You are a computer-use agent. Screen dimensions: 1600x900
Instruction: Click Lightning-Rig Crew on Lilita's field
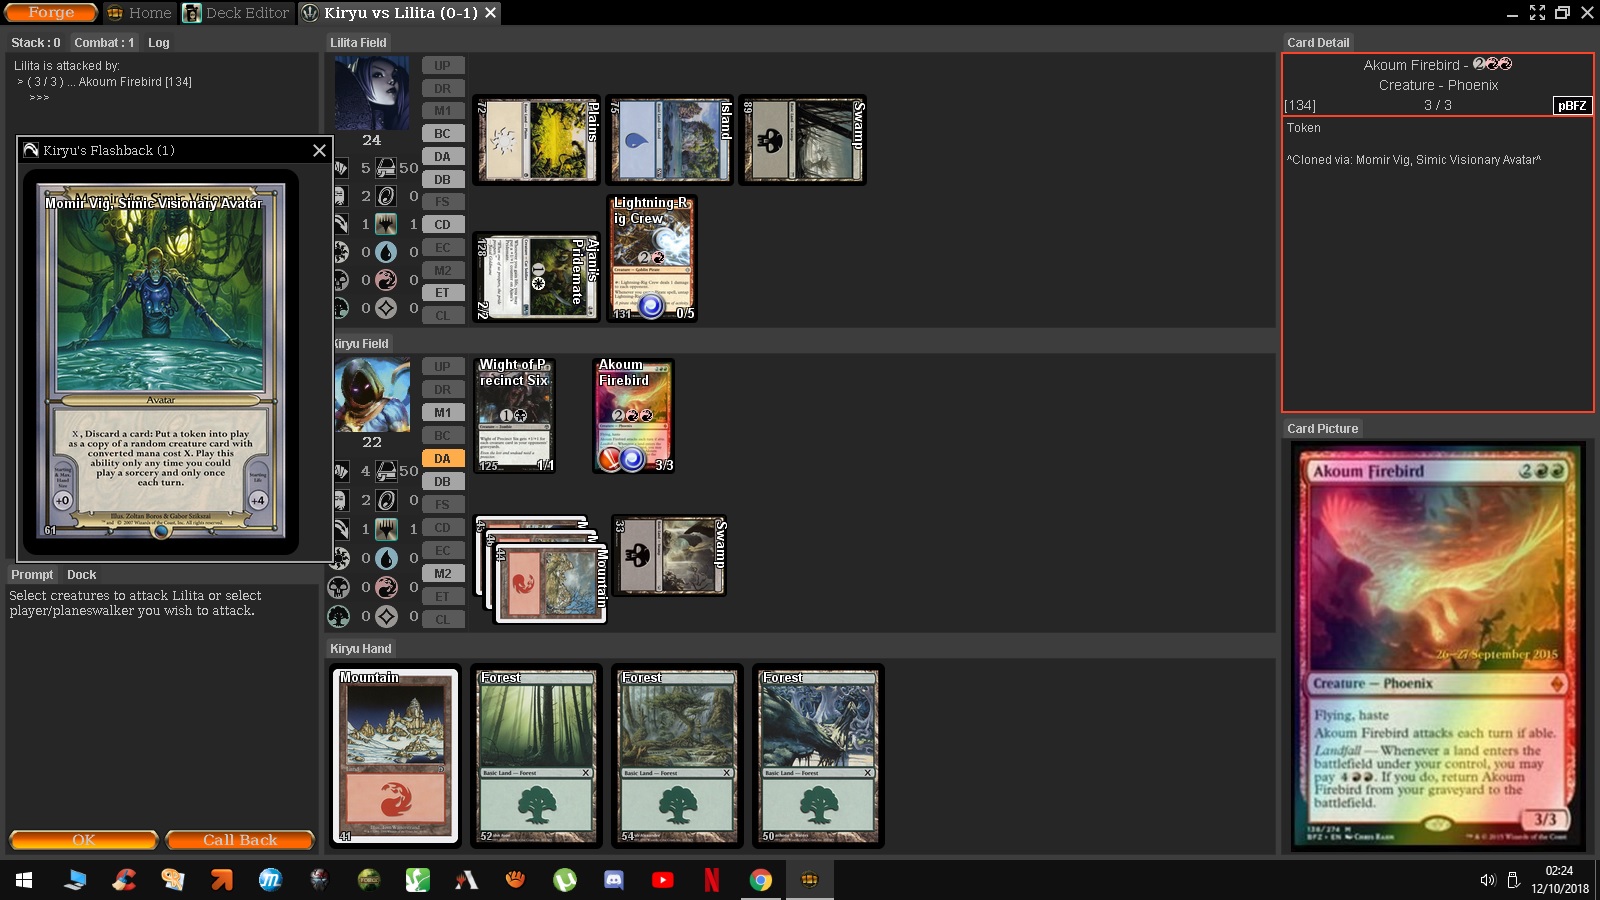point(652,258)
